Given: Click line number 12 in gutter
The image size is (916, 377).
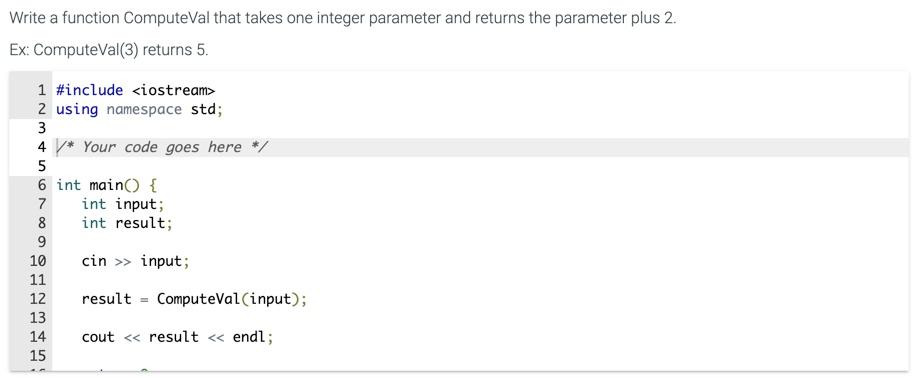Looking at the screenshot, I should (x=38, y=299).
